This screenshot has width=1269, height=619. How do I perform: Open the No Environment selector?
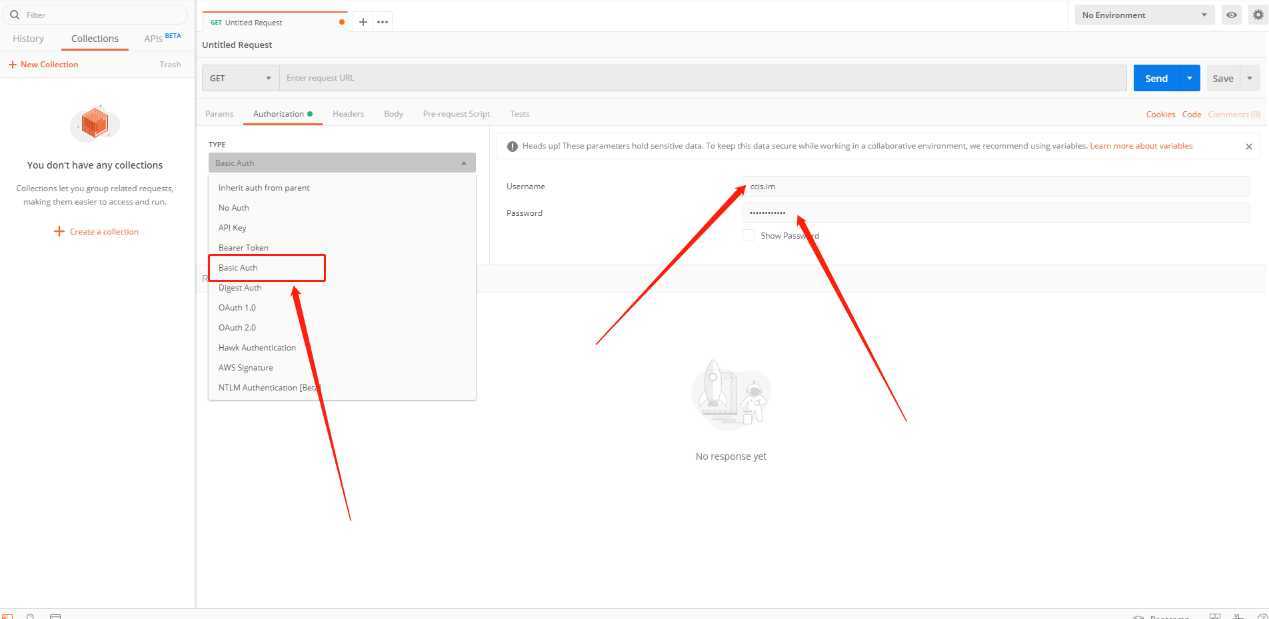pos(1144,15)
